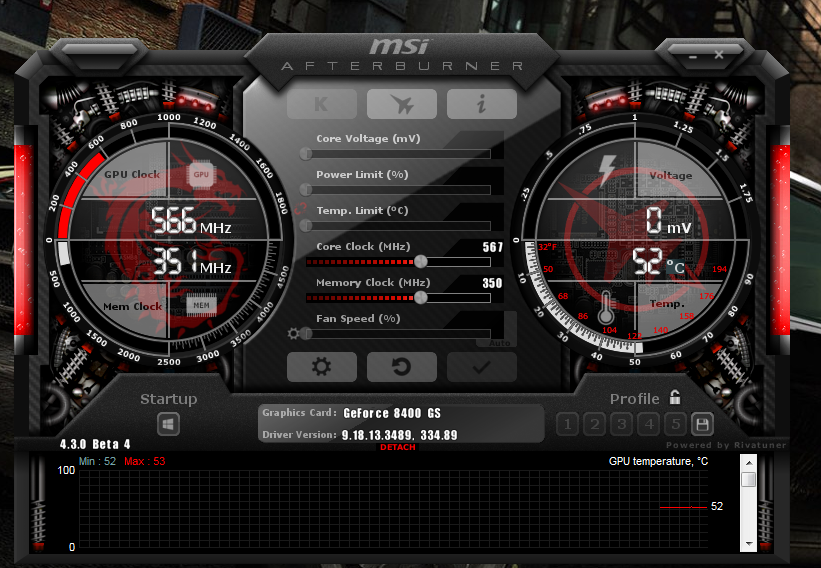Apply settings with the checkmark button
The width and height of the screenshot is (821, 568).
[482, 366]
